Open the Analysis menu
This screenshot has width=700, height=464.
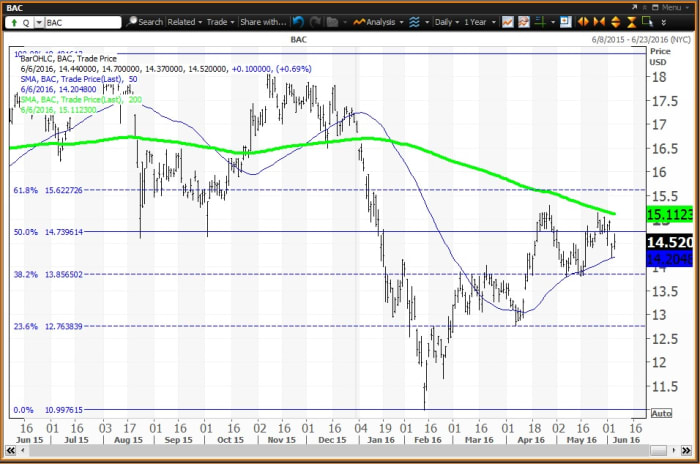(380, 21)
